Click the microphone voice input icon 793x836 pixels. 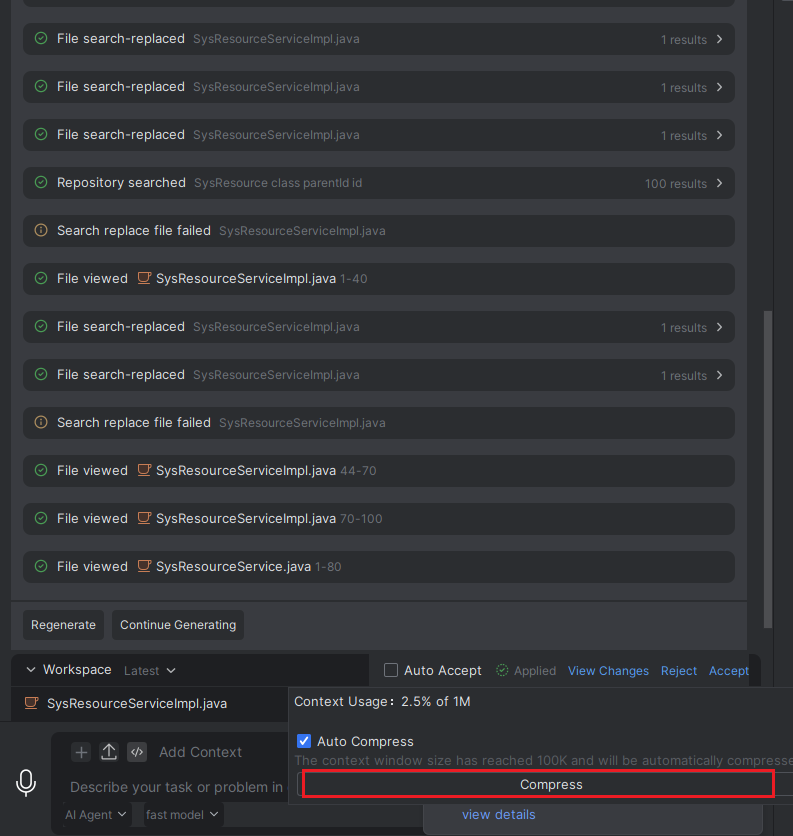(26, 783)
